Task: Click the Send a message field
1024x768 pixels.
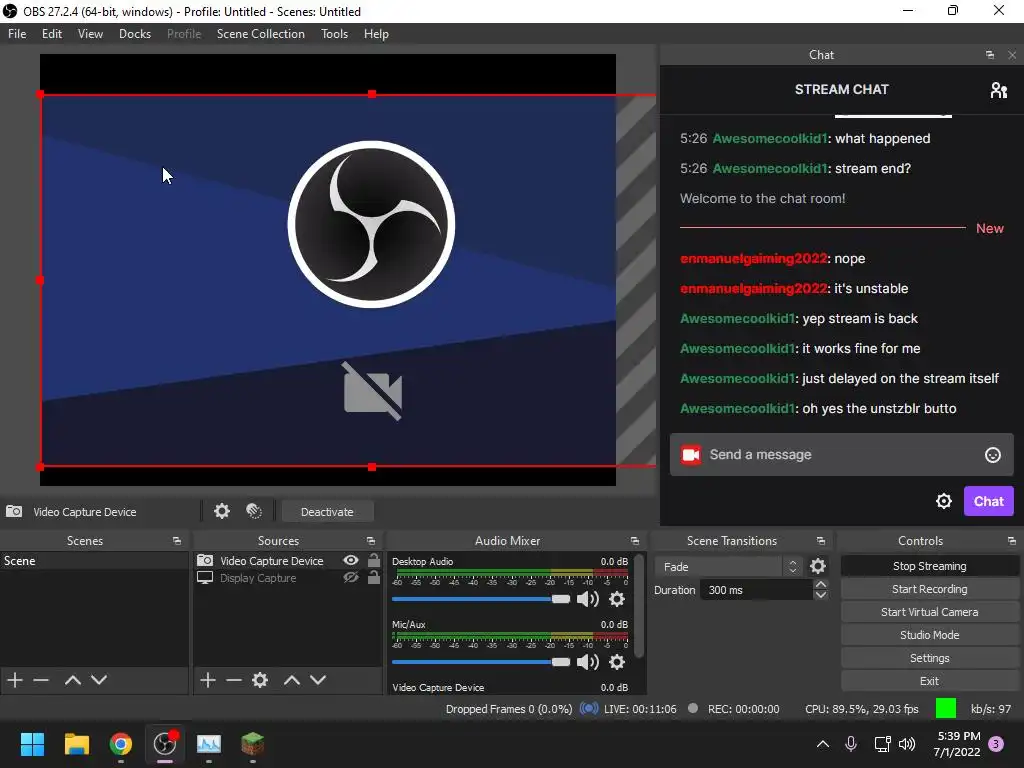Action: (842, 455)
